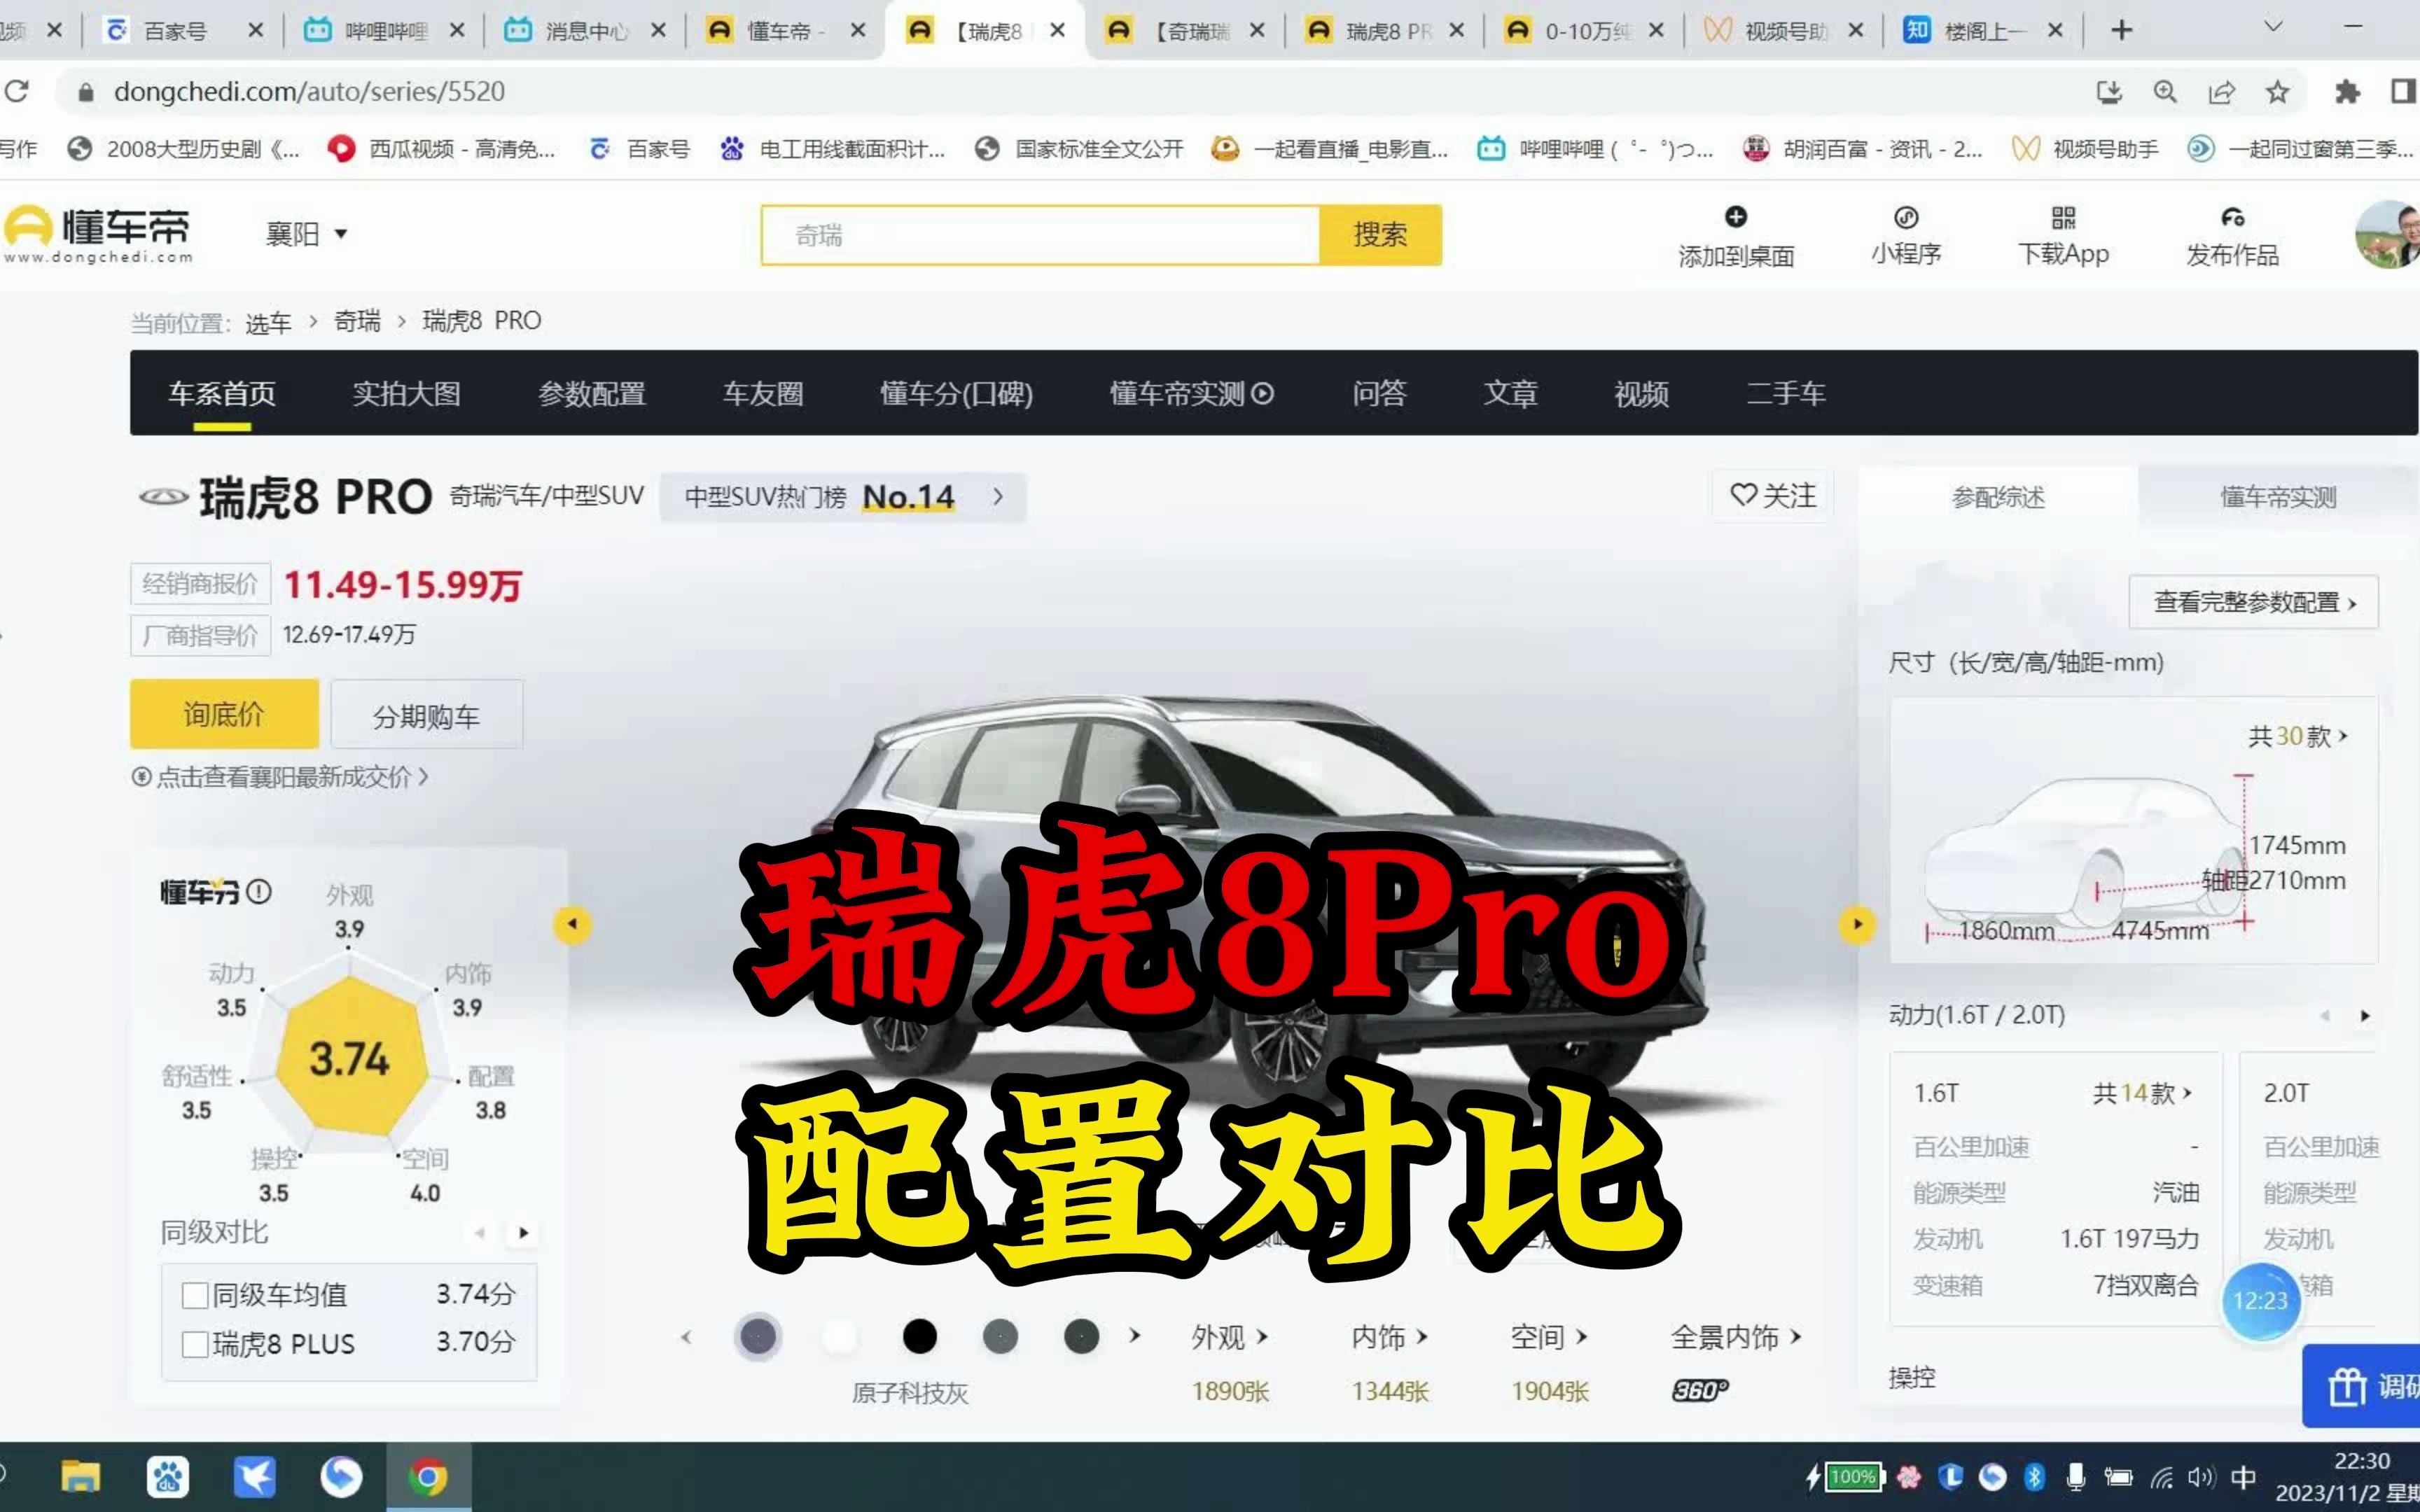
Task: Switch to 实拍大图 tab
Action: click(406, 393)
